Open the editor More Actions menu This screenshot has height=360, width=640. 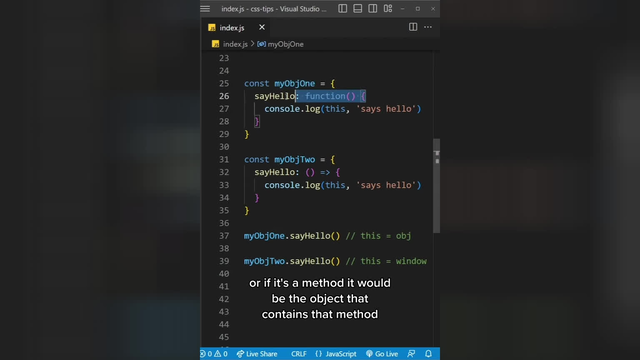pos(428,27)
